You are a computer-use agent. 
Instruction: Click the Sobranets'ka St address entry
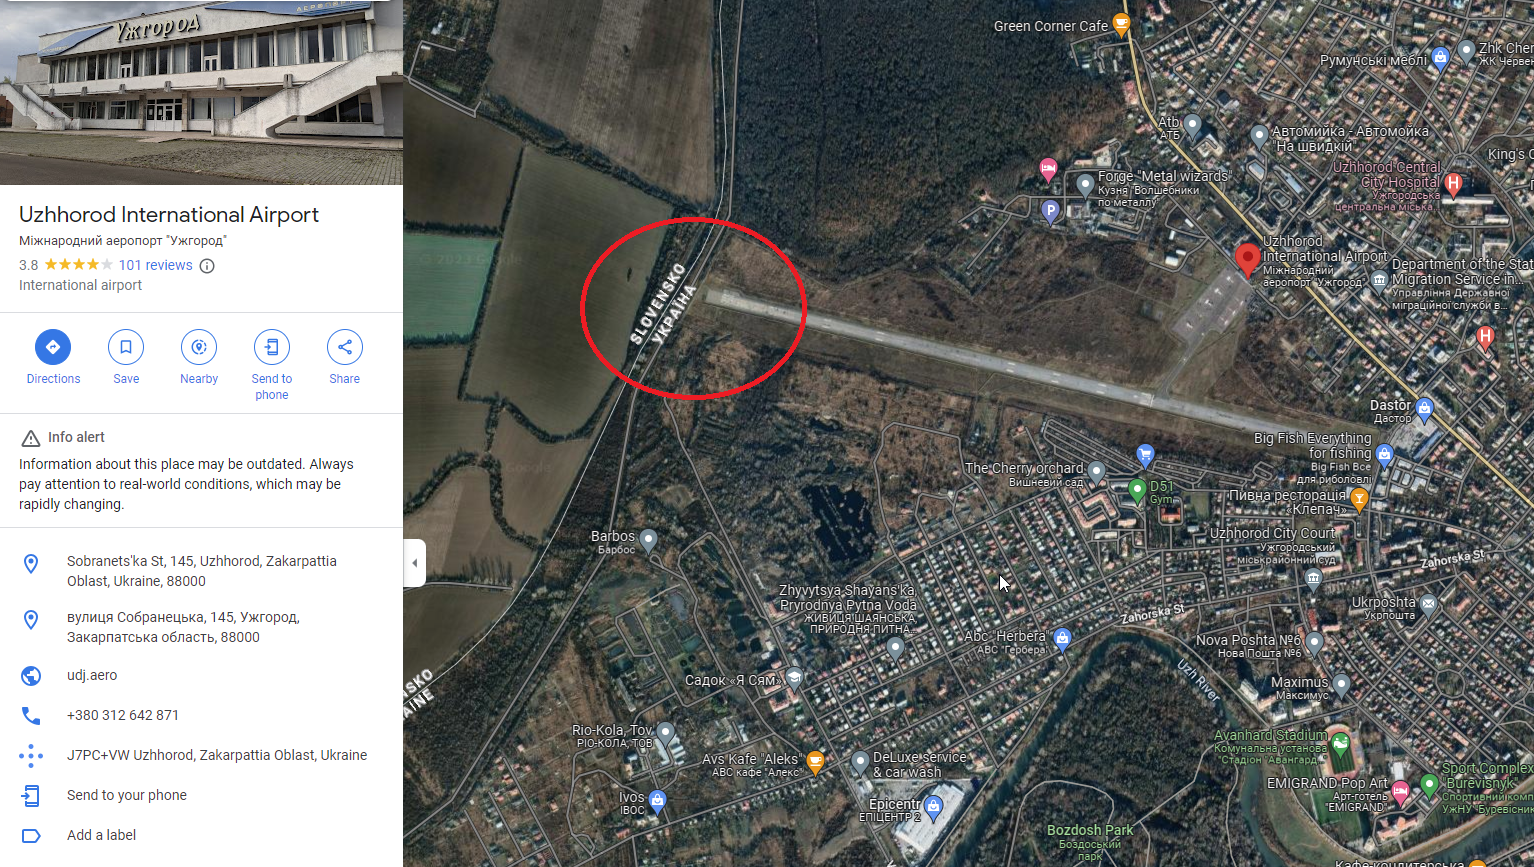(201, 571)
